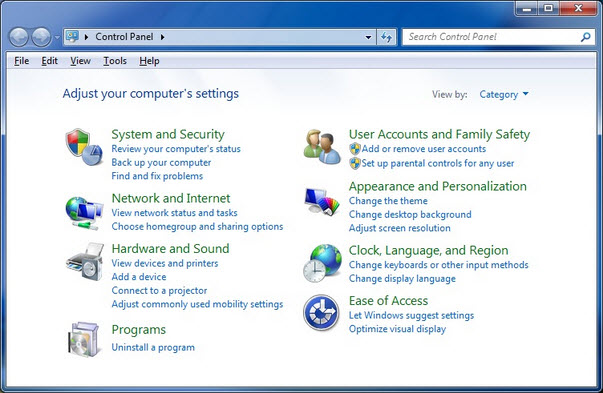Expand the arrow before Control Panel breadcrumb
This screenshot has height=393, width=603.
(87, 37)
